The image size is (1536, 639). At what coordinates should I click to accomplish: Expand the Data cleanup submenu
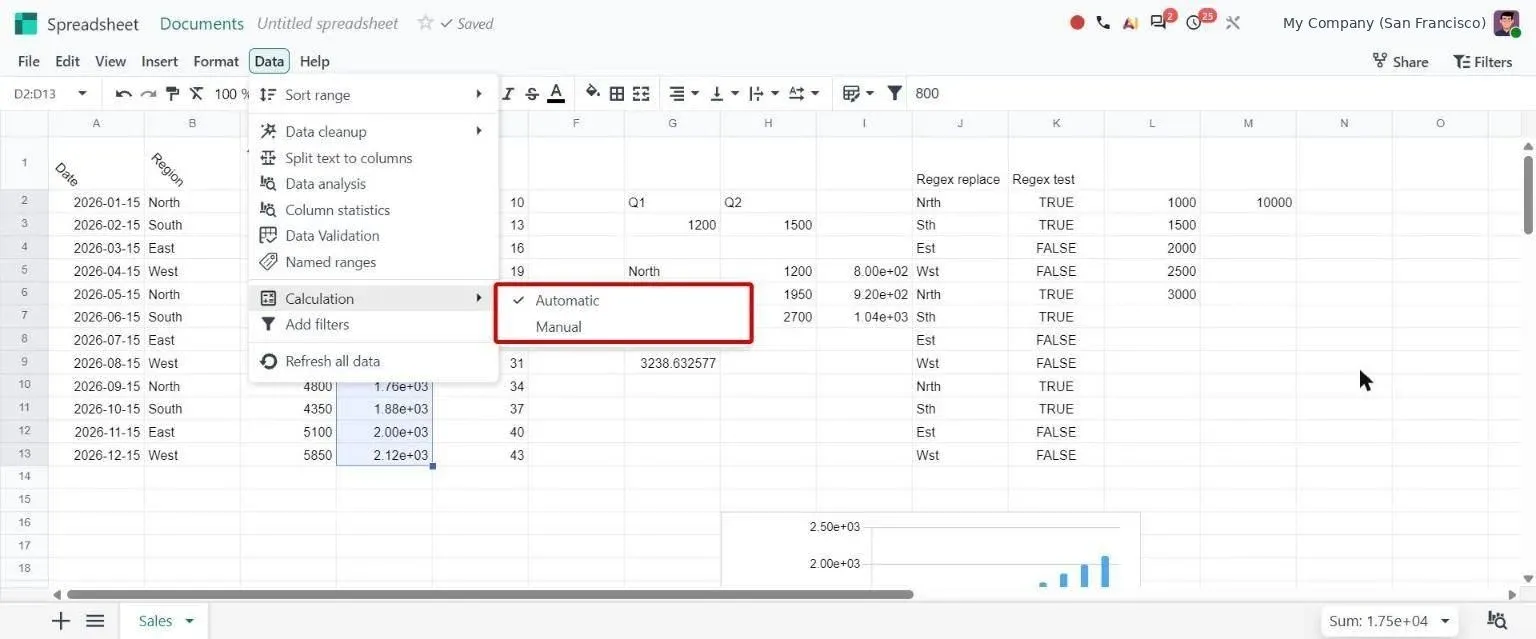coord(373,131)
